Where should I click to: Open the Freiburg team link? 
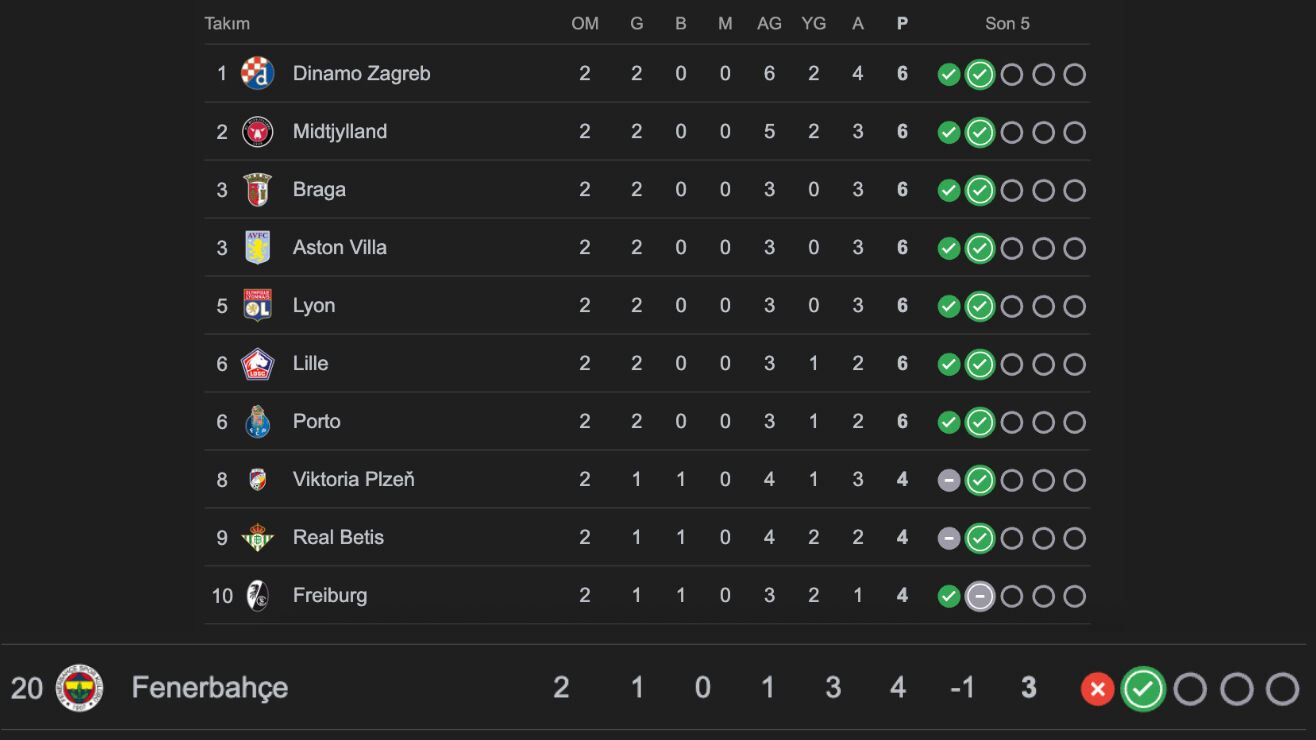click(x=330, y=596)
